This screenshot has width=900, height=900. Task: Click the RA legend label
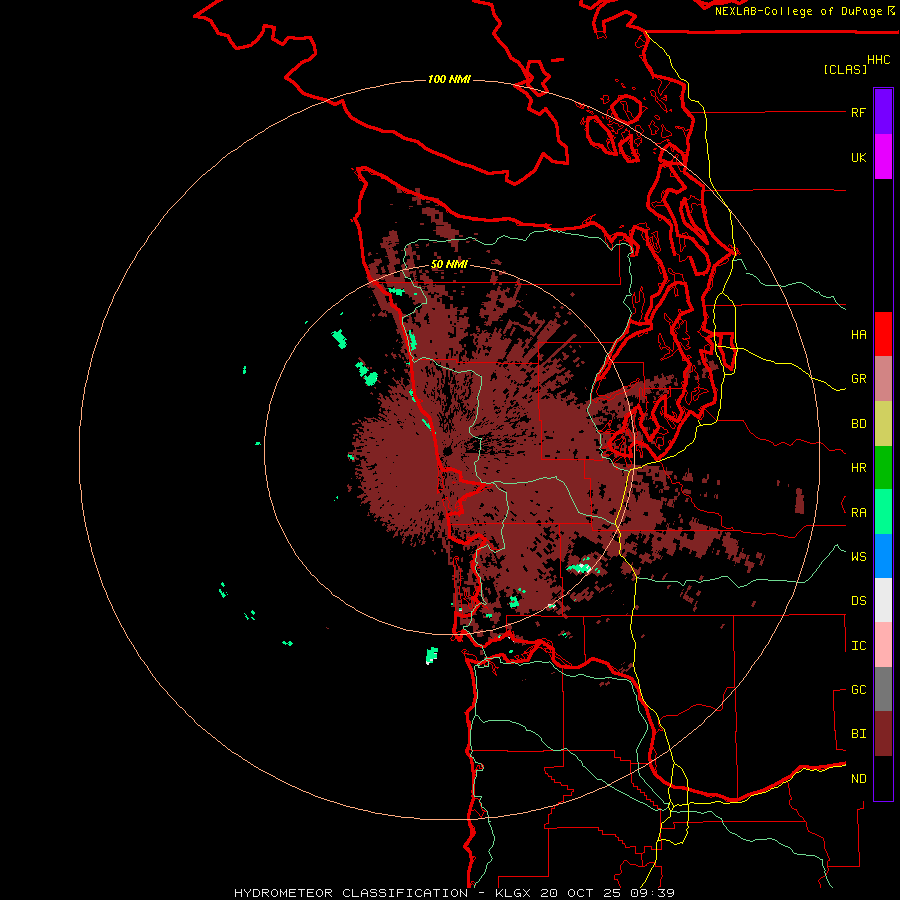[859, 513]
